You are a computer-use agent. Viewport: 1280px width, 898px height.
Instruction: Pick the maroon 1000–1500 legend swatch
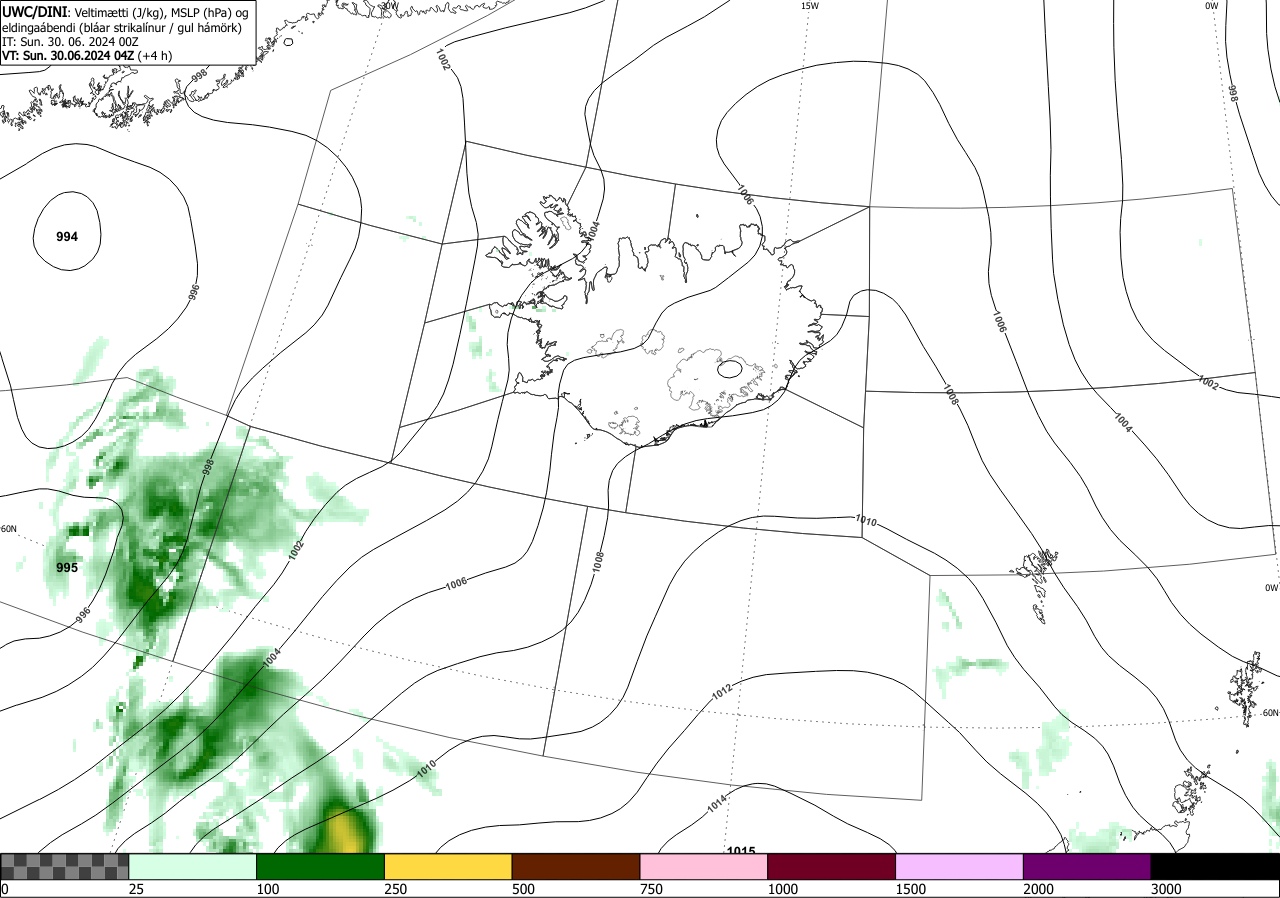click(x=831, y=867)
